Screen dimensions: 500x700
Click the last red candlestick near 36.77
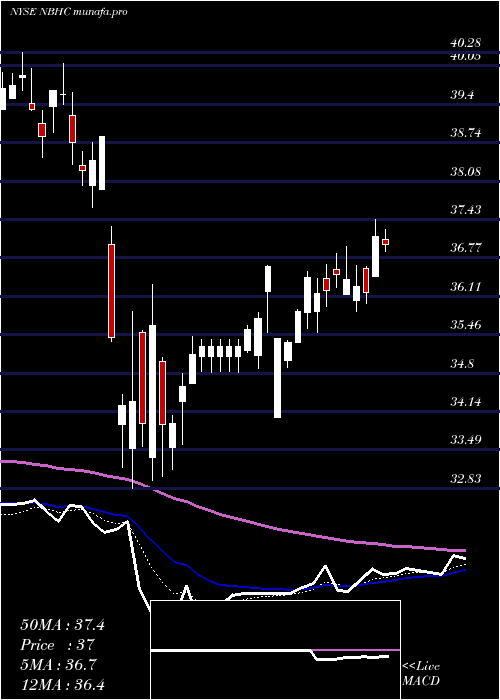click(x=385, y=242)
